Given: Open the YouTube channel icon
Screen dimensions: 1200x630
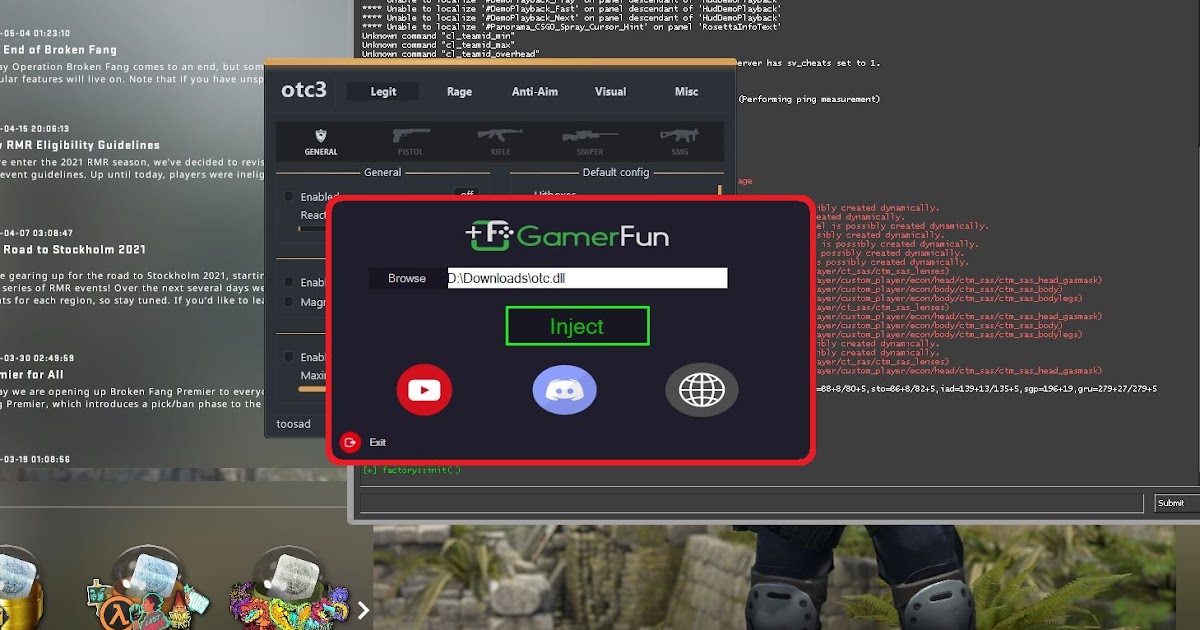Looking at the screenshot, I should point(424,389).
